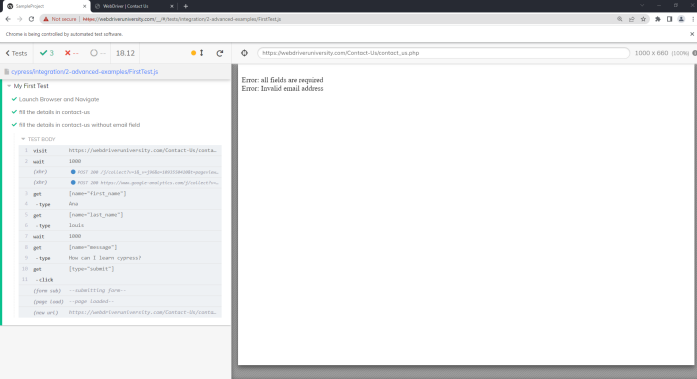Click type How can I learn cypress
The image size is (697, 379).
click(x=120, y=258)
